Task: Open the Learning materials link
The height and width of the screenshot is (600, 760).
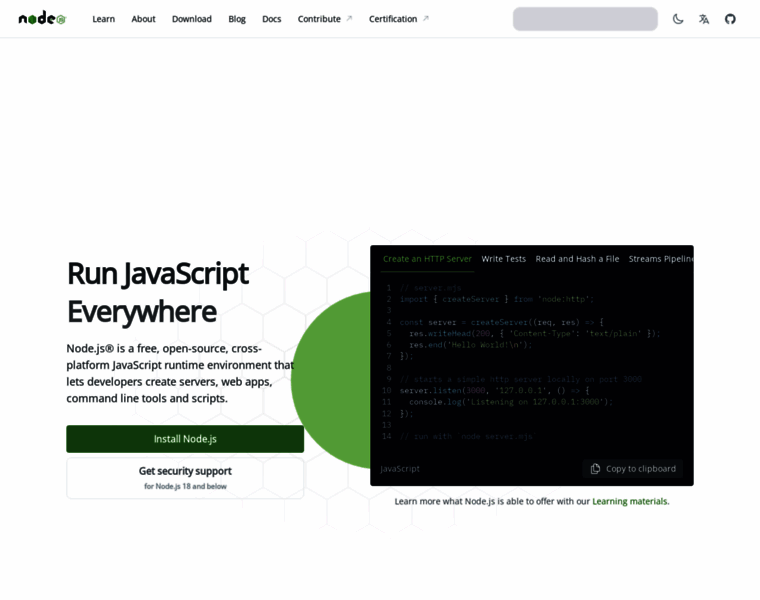Action: point(630,501)
